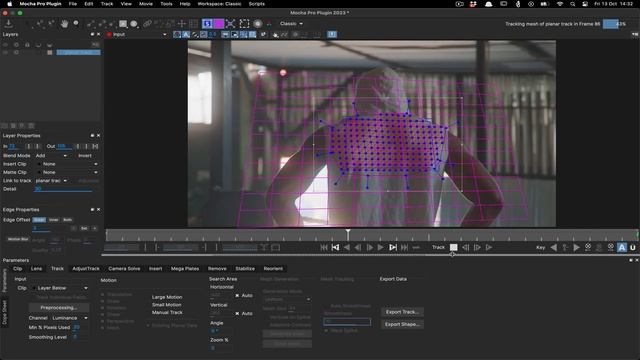This screenshot has height=360, width=640.
Task: Click the Save project icon
Action: [8, 24]
